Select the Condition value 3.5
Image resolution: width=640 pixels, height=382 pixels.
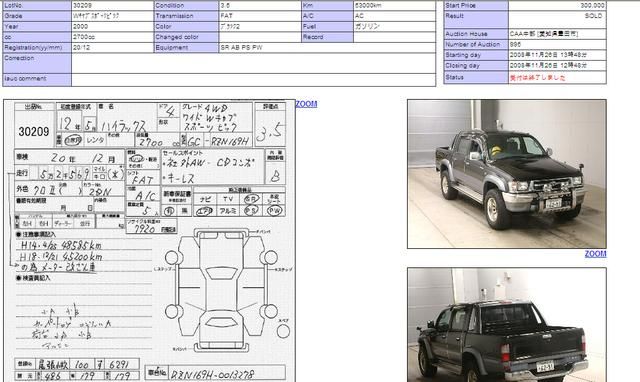(225, 6)
